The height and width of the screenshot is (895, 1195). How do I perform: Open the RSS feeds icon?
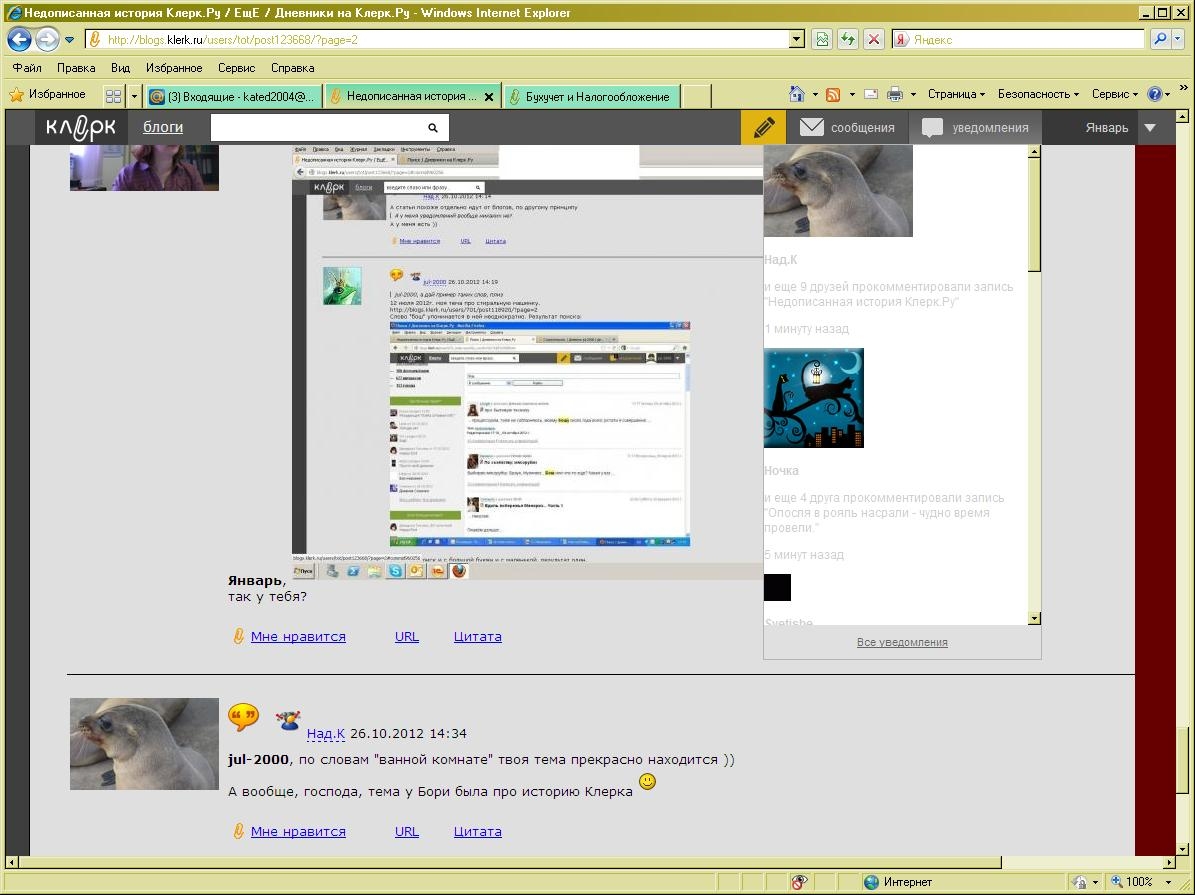click(833, 95)
